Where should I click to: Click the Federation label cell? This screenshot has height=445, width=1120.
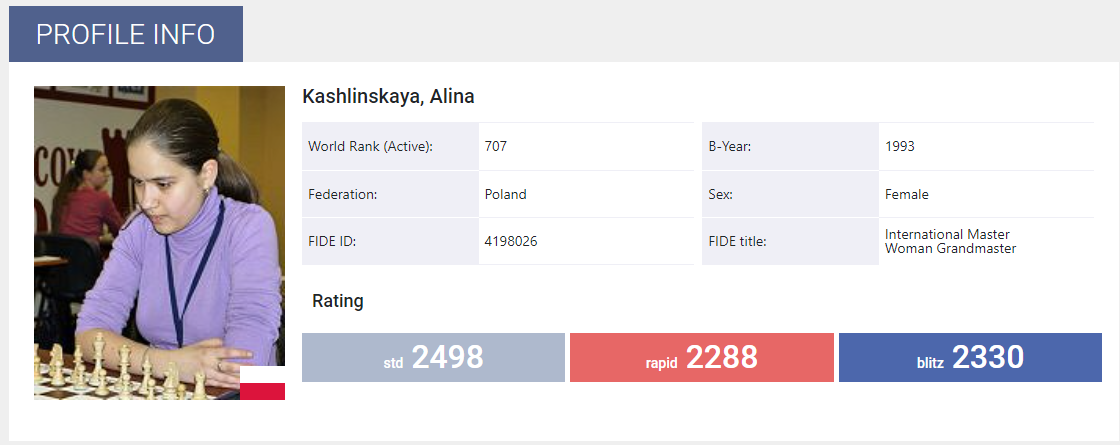391,194
